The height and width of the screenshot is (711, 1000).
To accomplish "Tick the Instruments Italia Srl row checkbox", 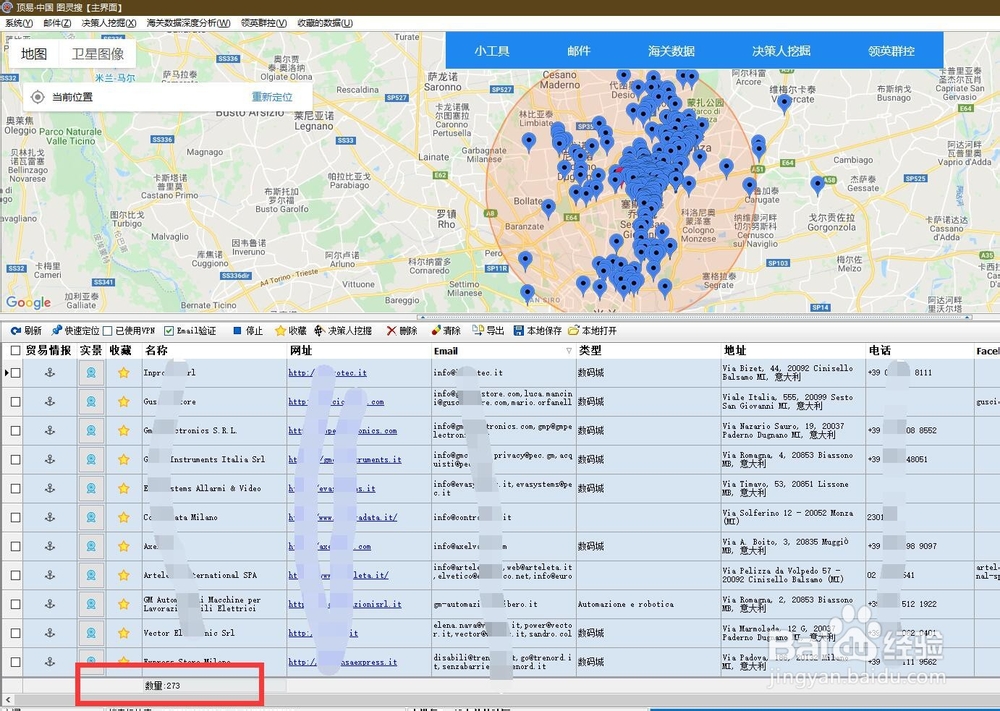I will [15, 459].
